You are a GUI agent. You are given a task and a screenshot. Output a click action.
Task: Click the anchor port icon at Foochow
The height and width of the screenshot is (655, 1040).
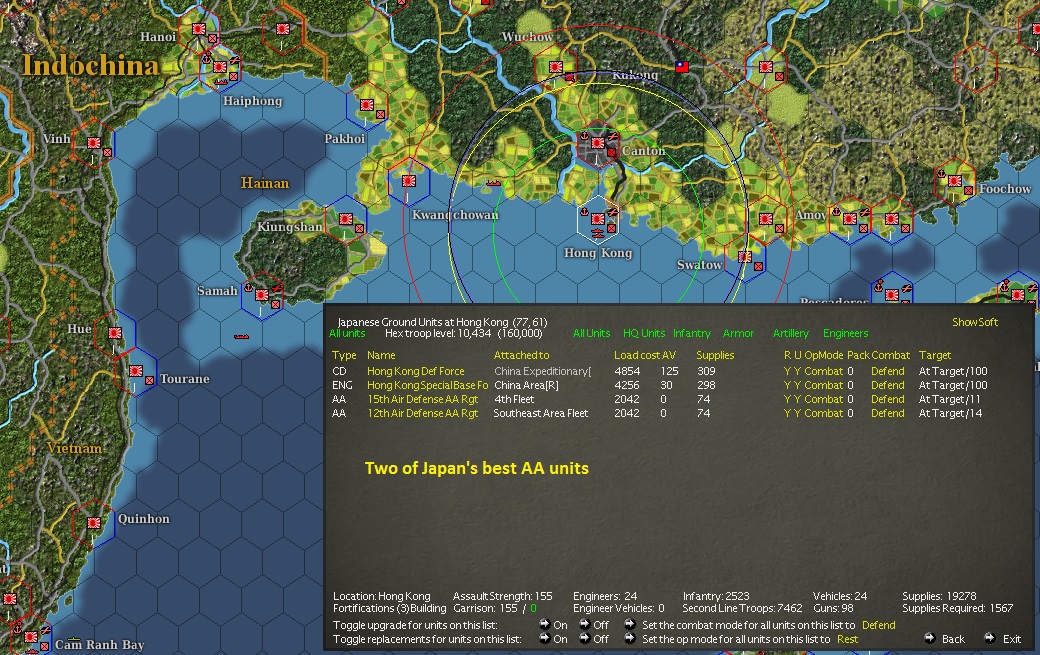point(941,174)
